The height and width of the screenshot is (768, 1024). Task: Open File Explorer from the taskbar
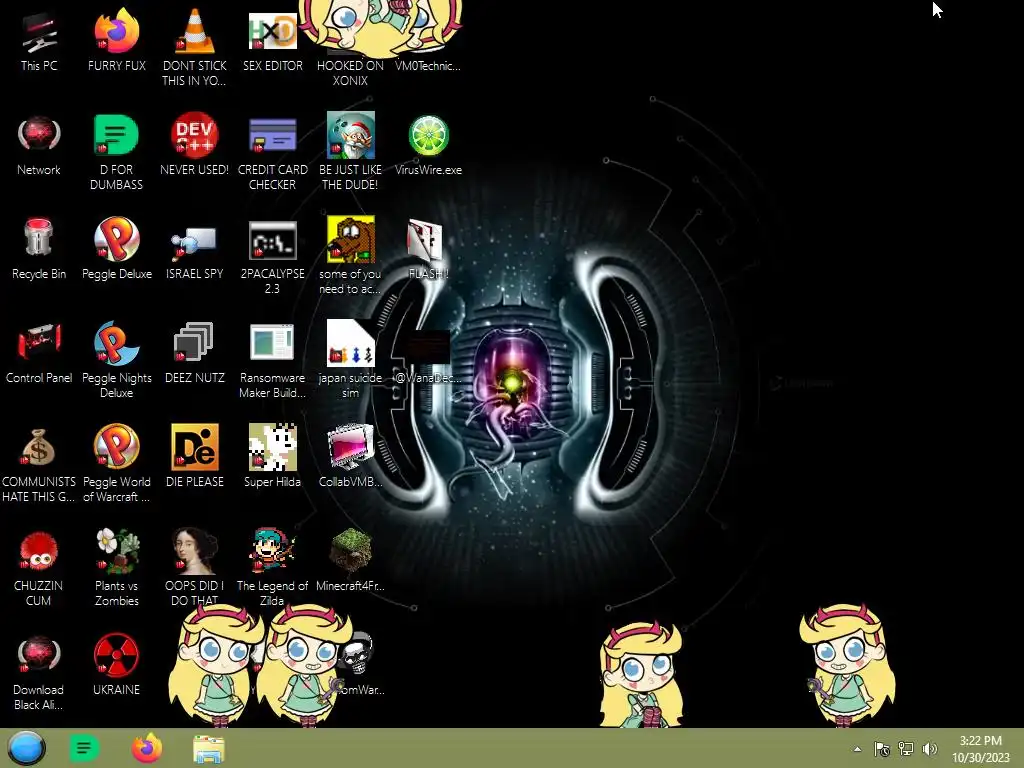point(209,749)
